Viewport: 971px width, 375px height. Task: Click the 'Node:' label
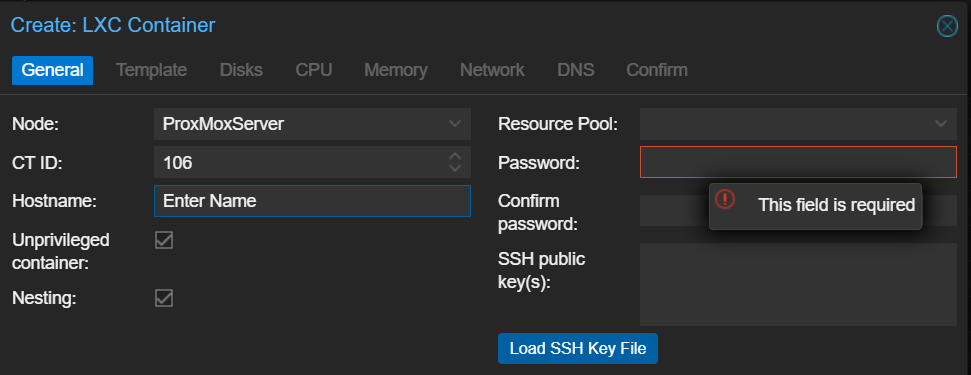35,124
